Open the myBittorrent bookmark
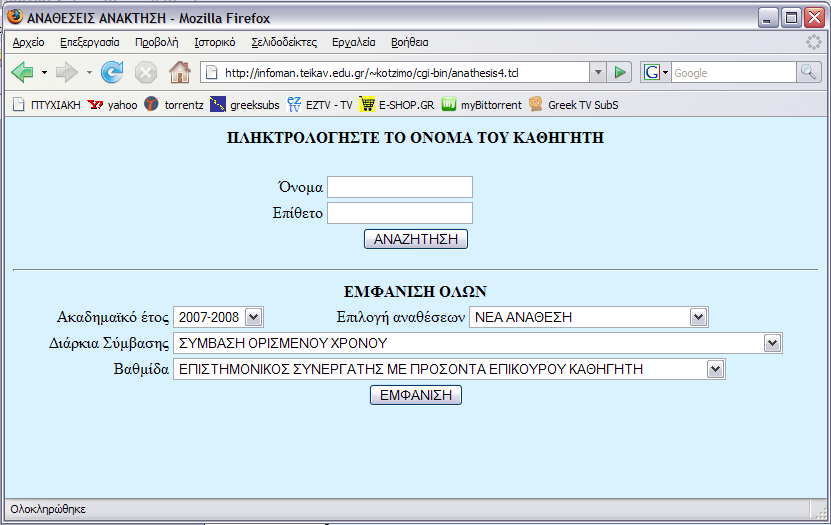The width and height of the screenshot is (831, 525). pos(481,105)
